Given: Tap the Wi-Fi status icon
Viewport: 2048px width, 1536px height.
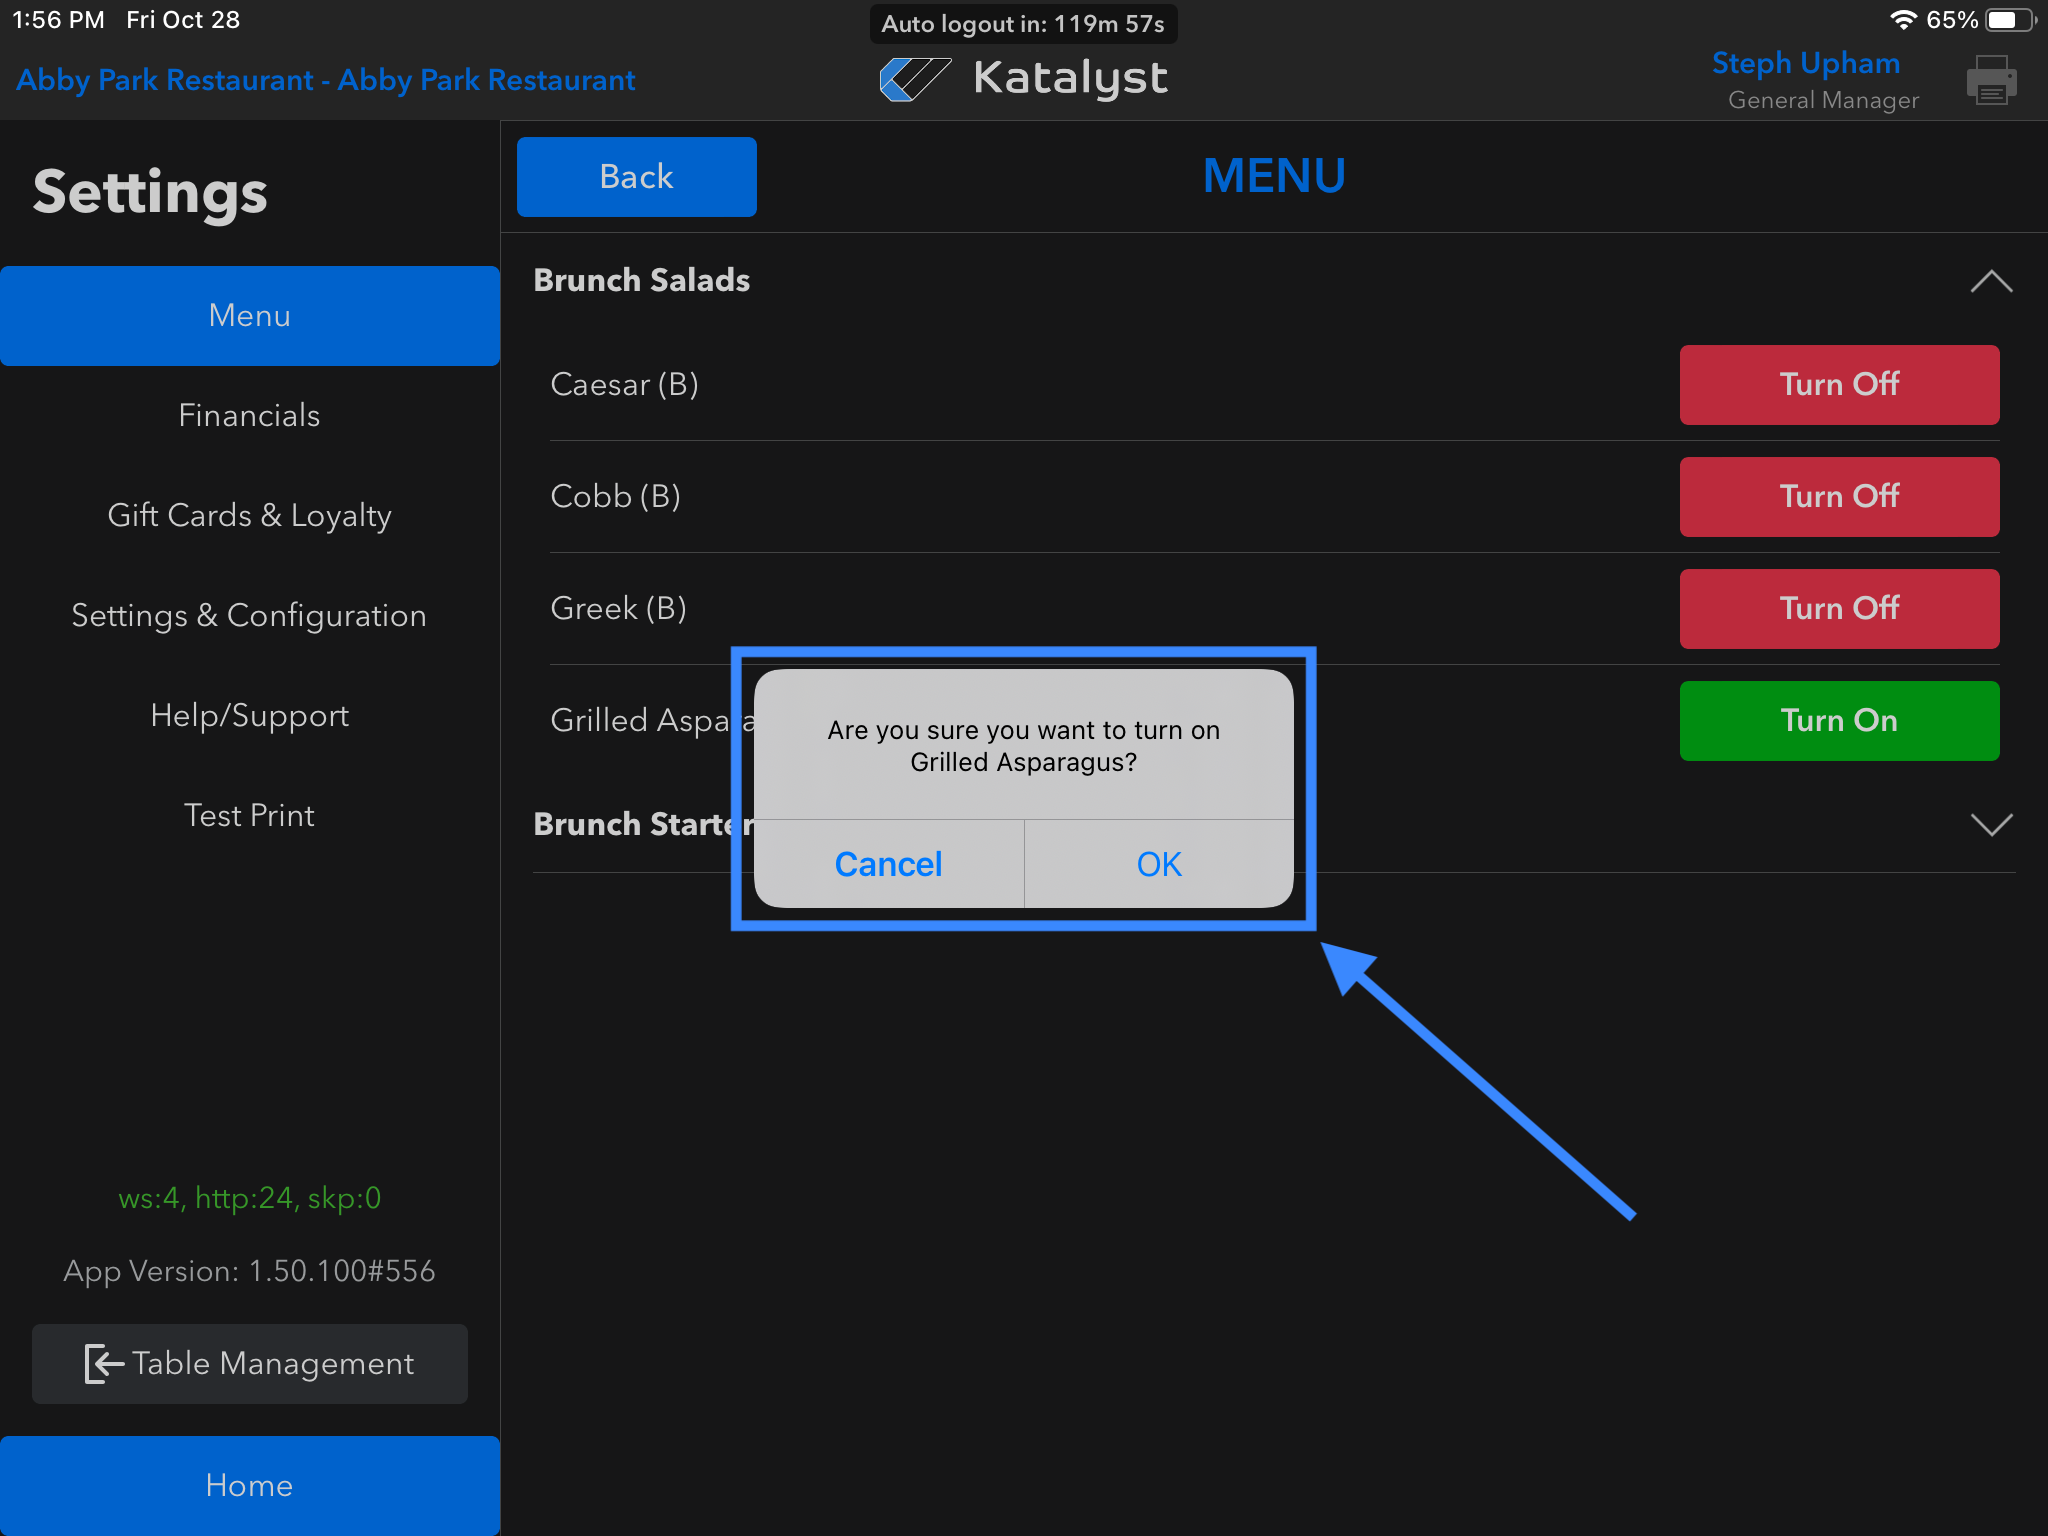Looking at the screenshot, I should click(1902, 20).
